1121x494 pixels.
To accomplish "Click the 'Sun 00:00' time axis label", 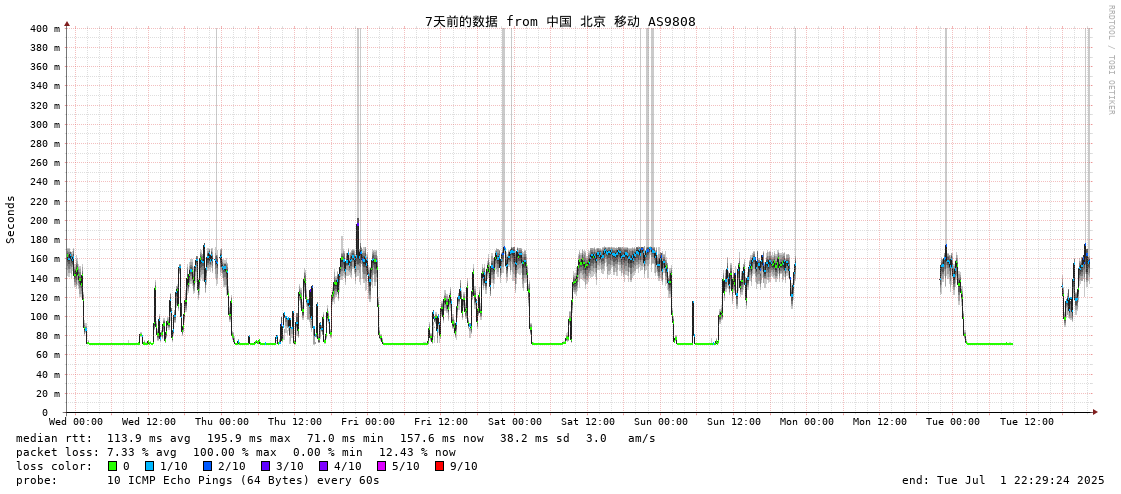I will (x=661, y=422).
